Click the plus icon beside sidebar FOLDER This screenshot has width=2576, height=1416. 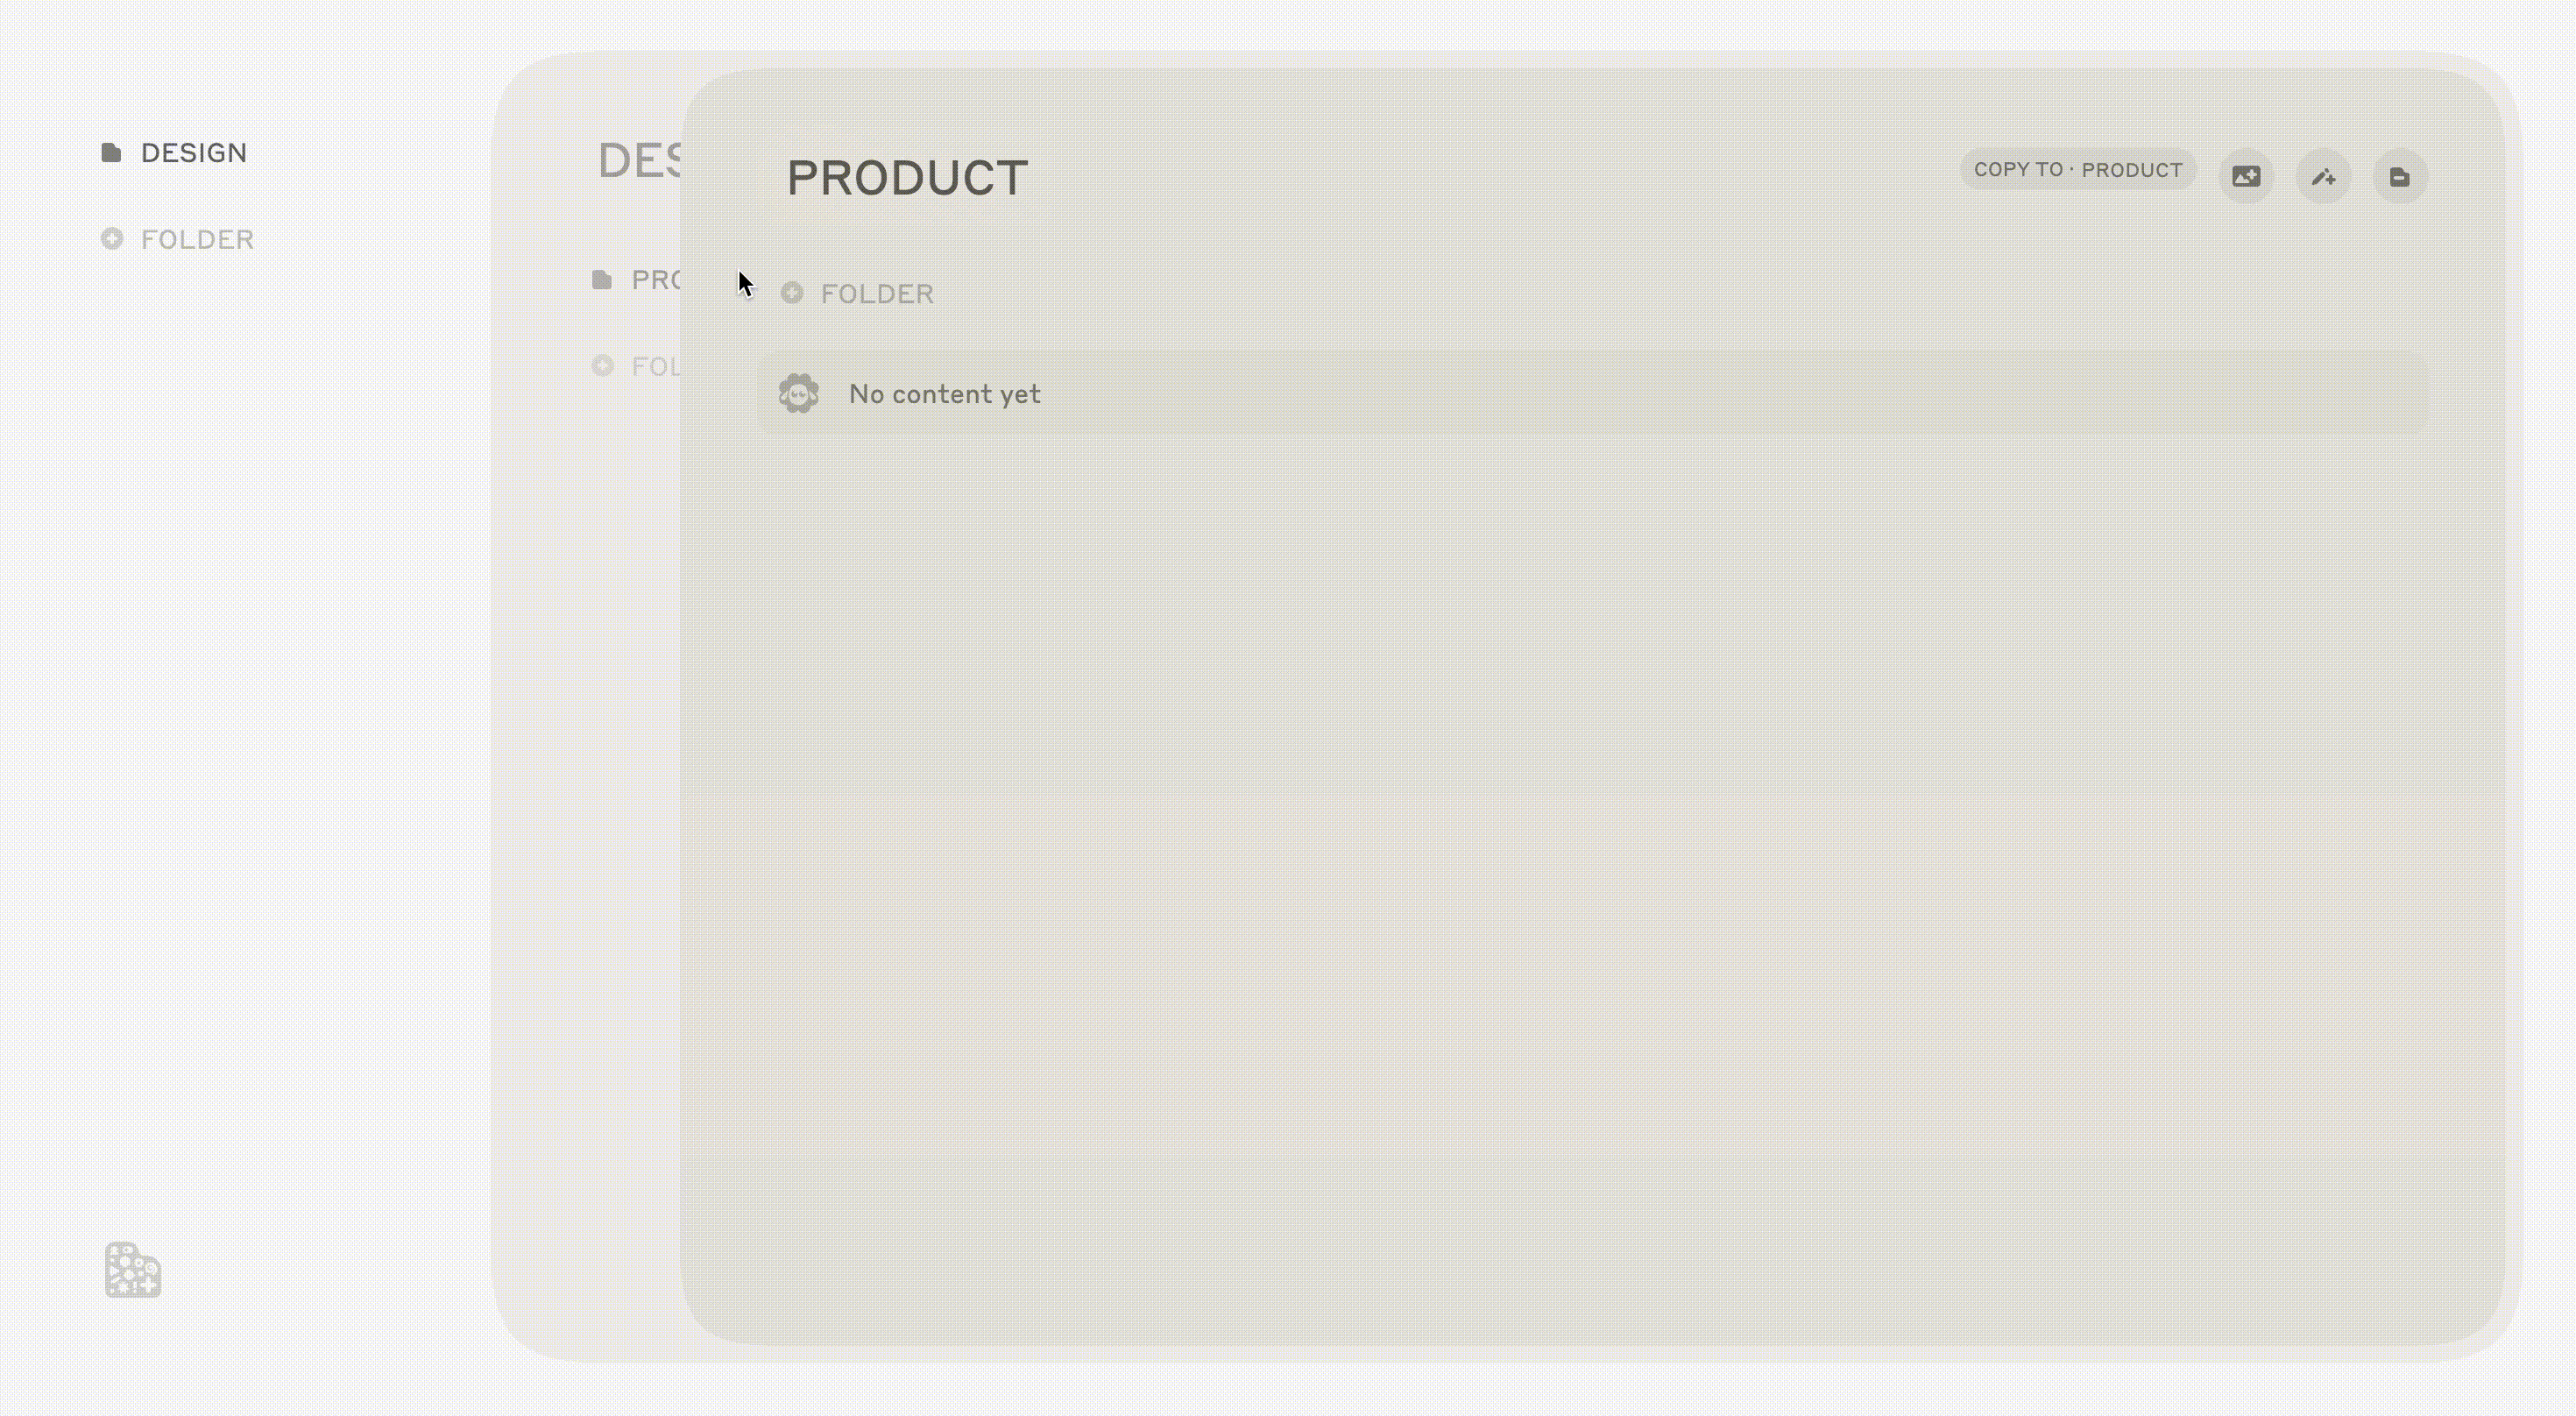(112, 239)
